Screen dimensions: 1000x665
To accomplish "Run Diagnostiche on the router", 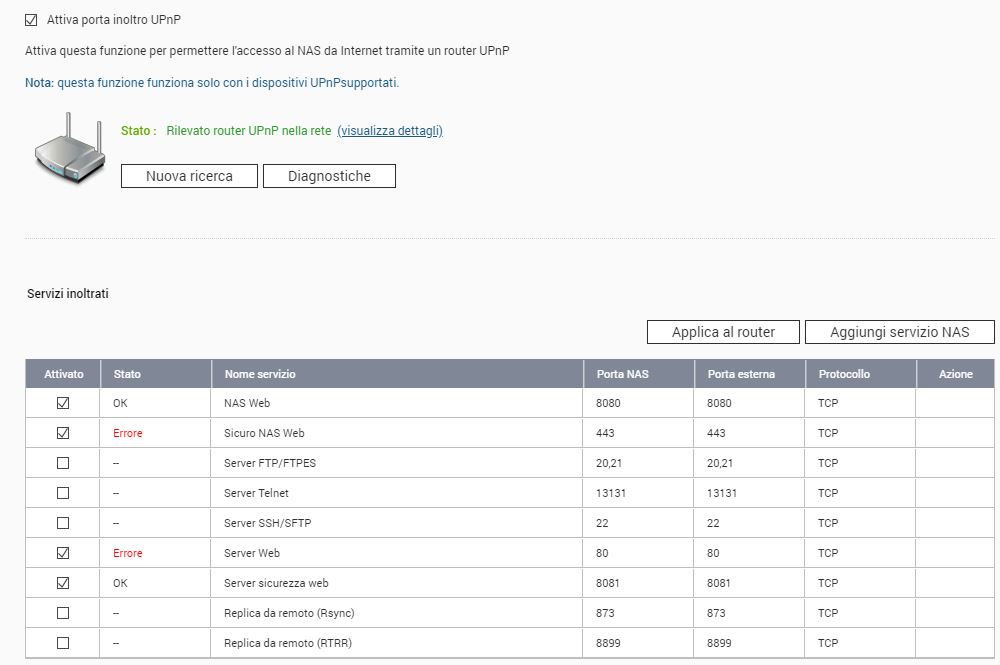I will [x=329, y=176].
